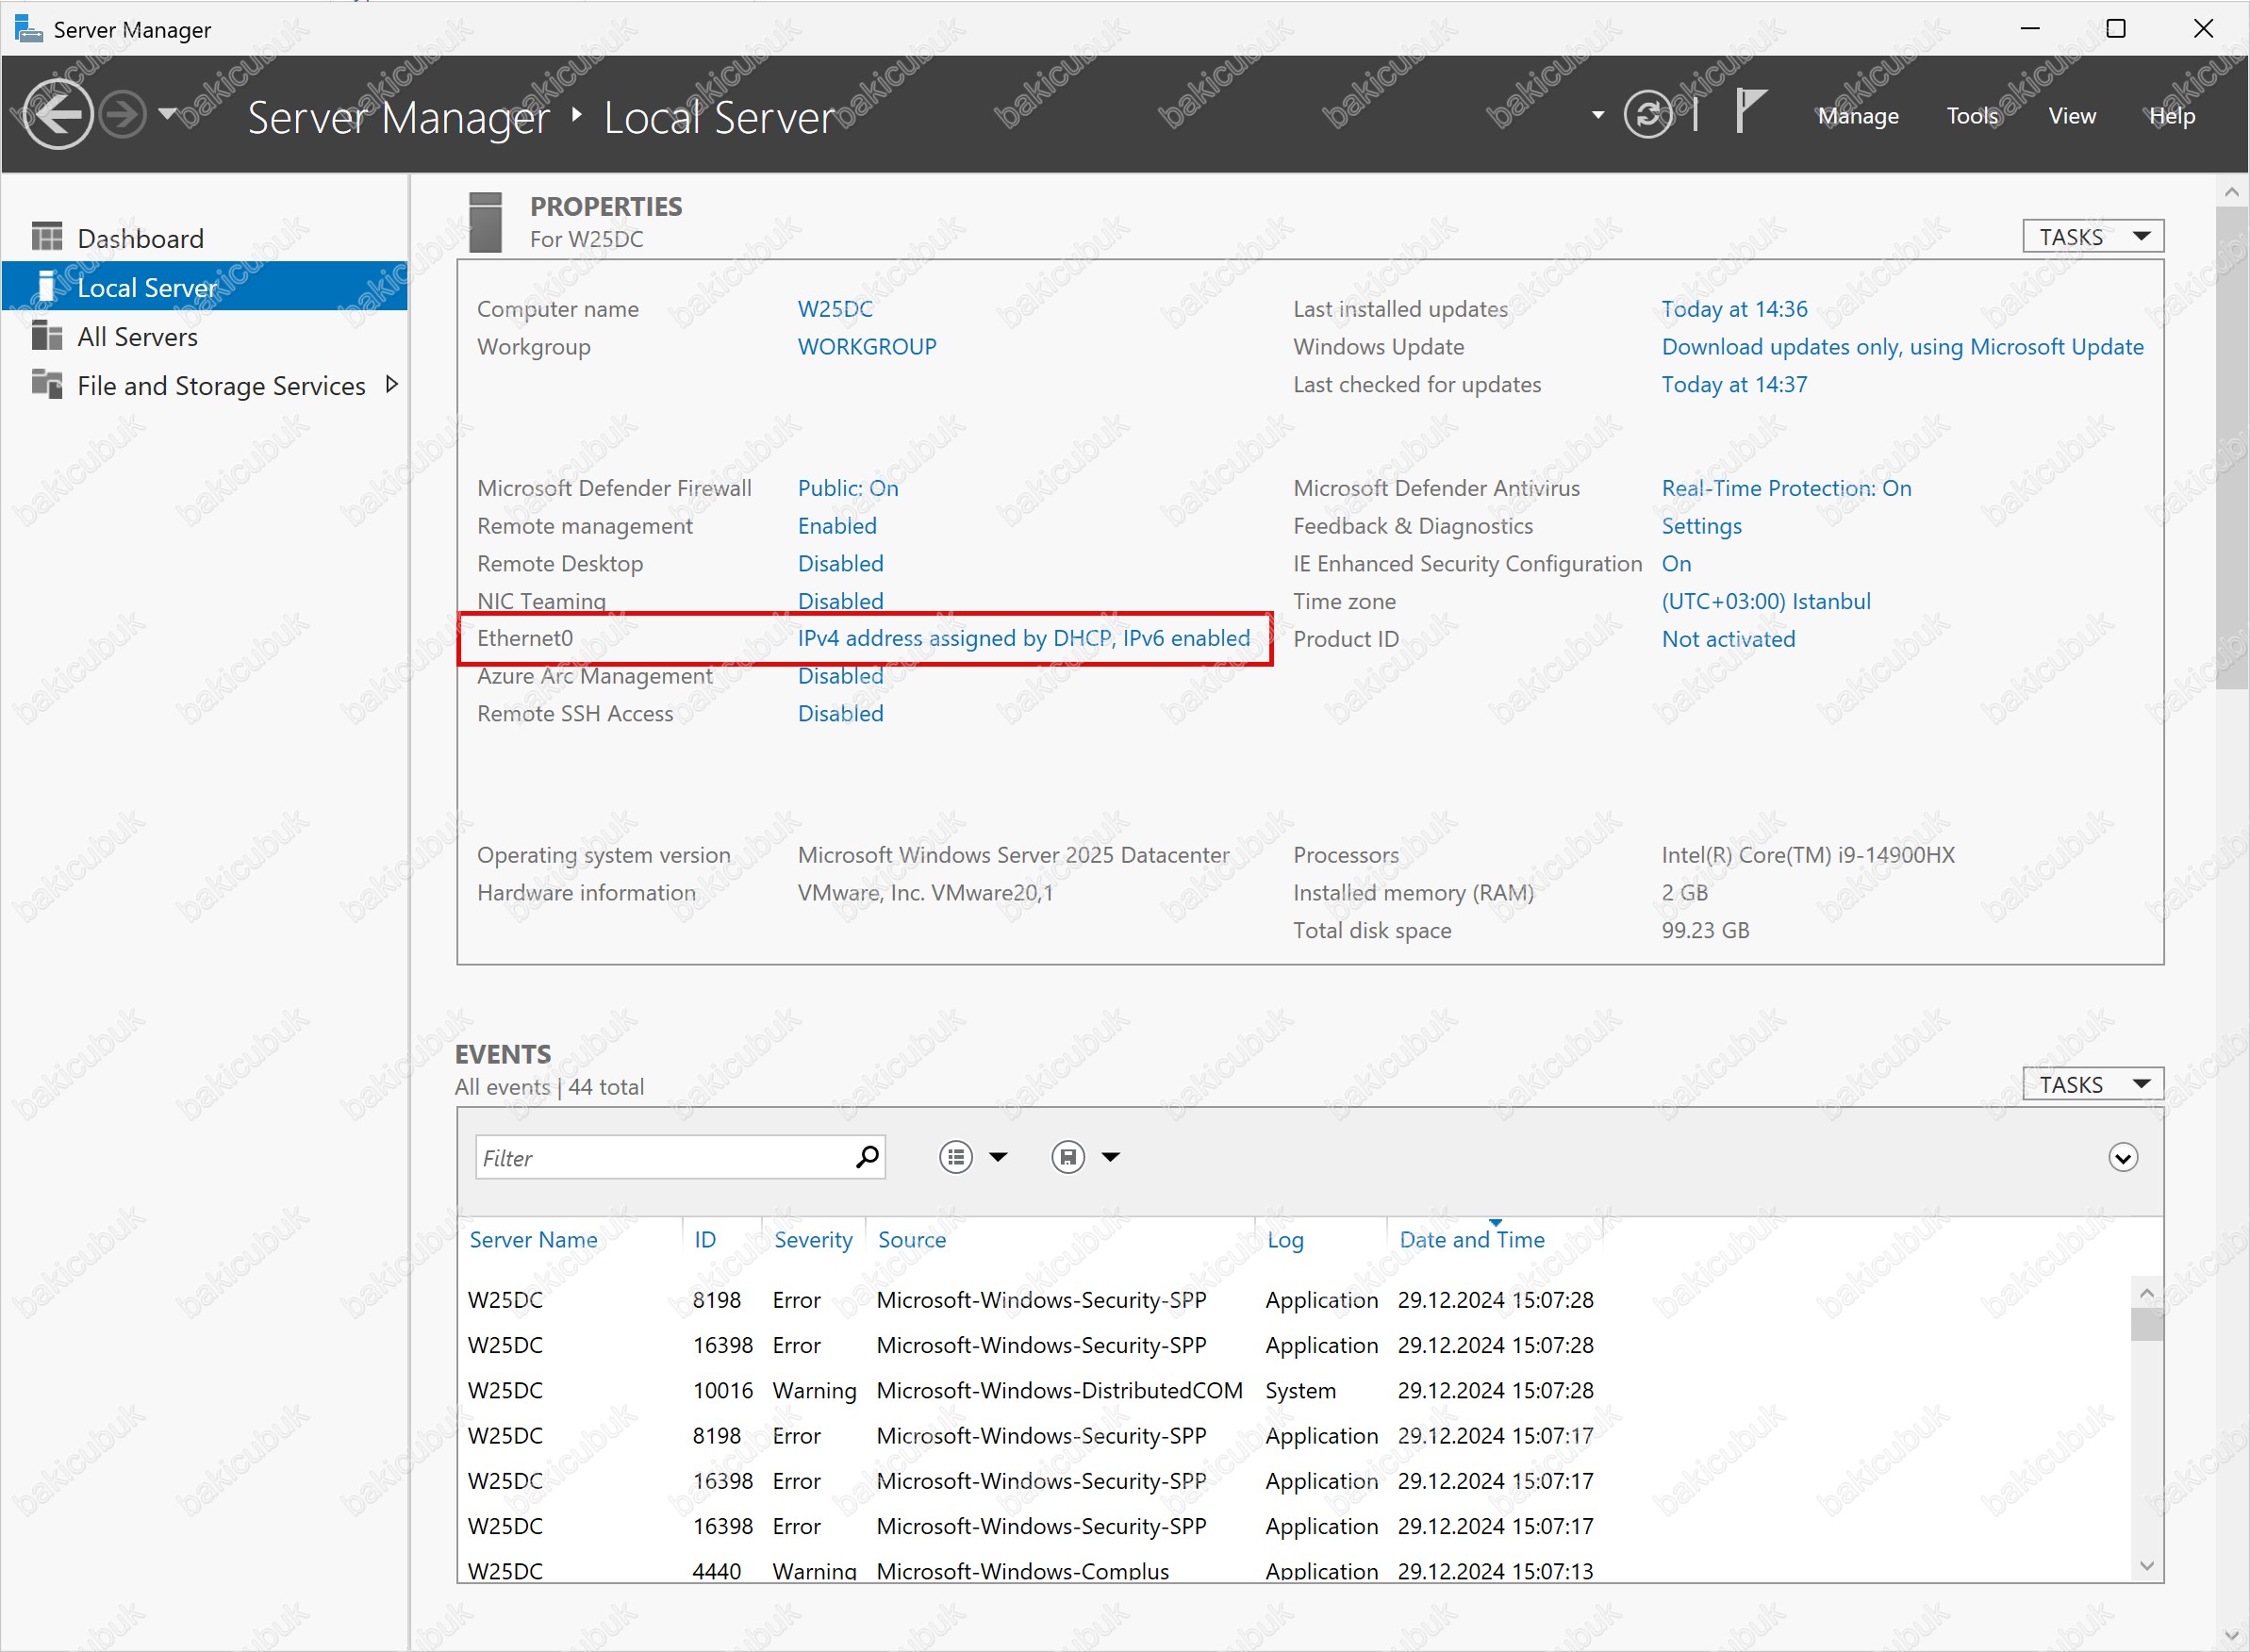Expand the events filter chevron button

coord(2122,1157)
